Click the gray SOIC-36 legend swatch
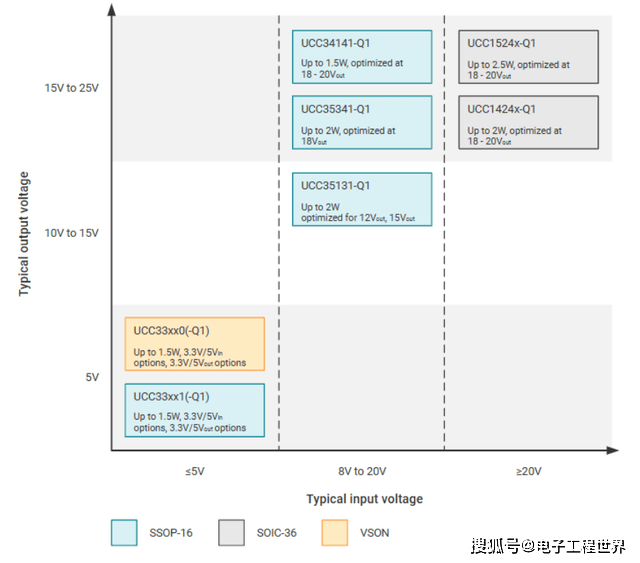Screen dimensions: 640x563 click(232, 533)
